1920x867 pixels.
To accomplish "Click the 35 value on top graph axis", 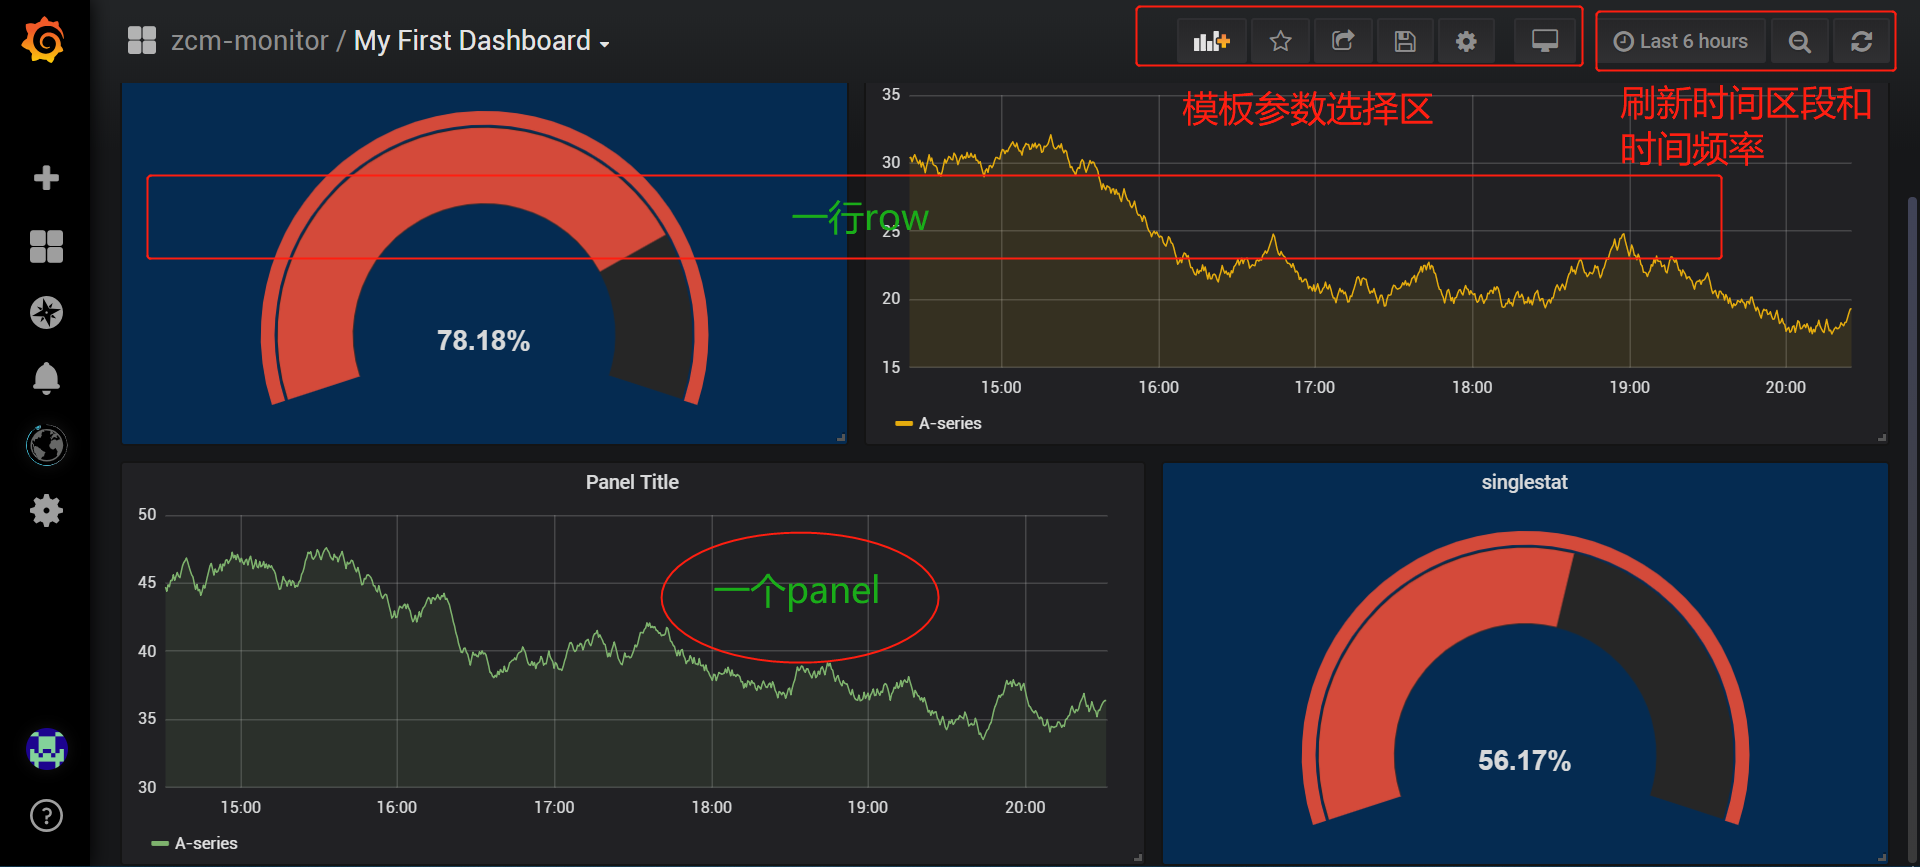I will (891, 95).
